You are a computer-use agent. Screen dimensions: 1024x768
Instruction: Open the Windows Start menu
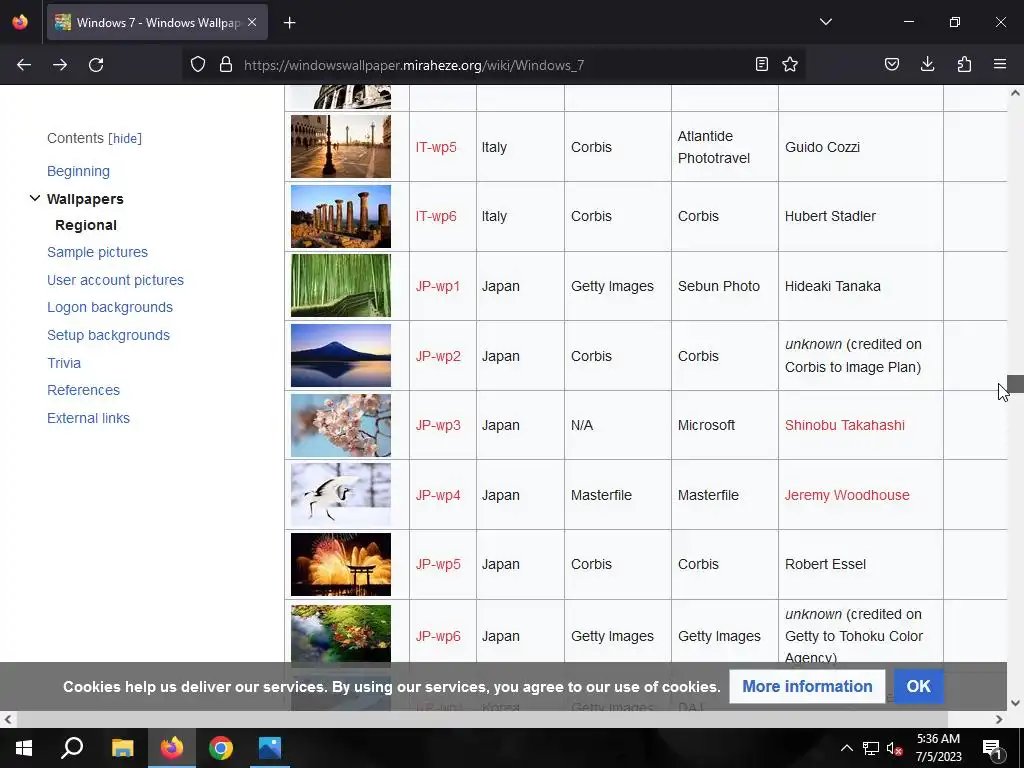pyautogui.click(x=24, y=748)
